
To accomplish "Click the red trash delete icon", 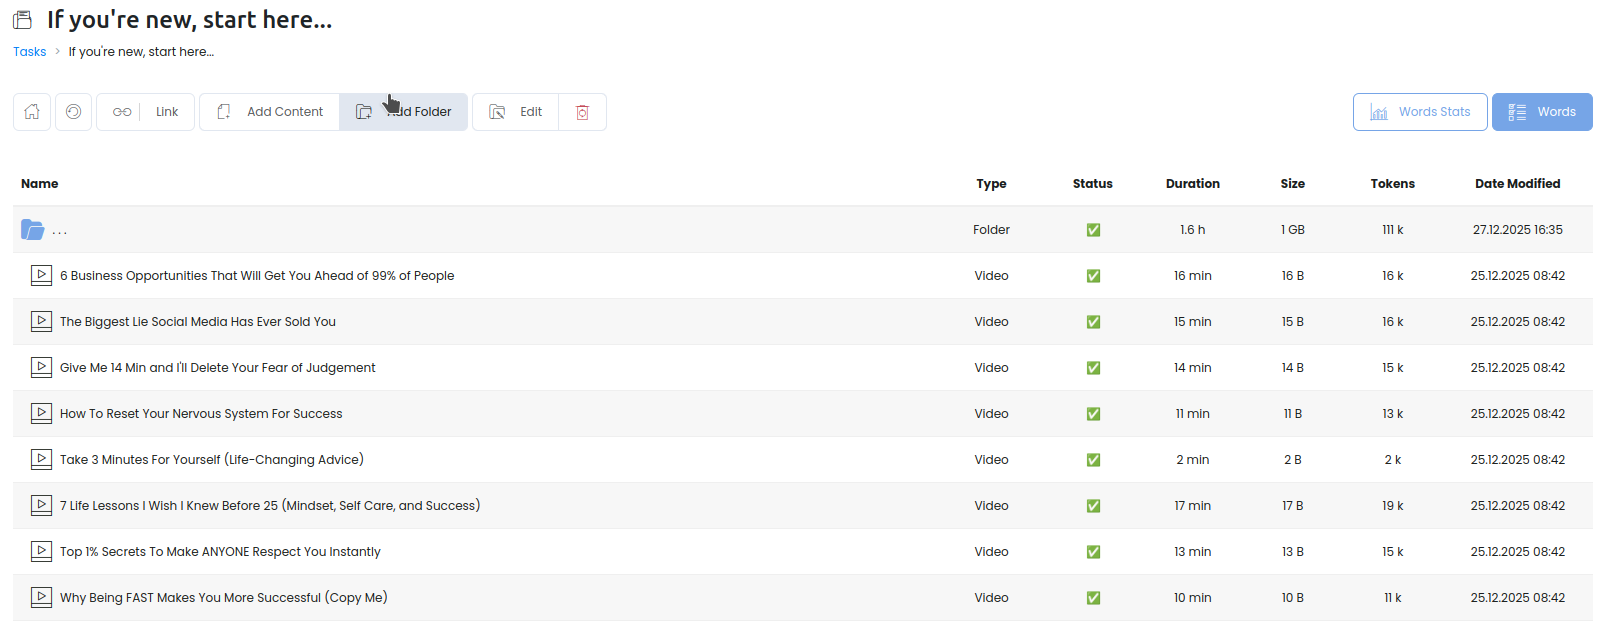I will coord(582,112).
